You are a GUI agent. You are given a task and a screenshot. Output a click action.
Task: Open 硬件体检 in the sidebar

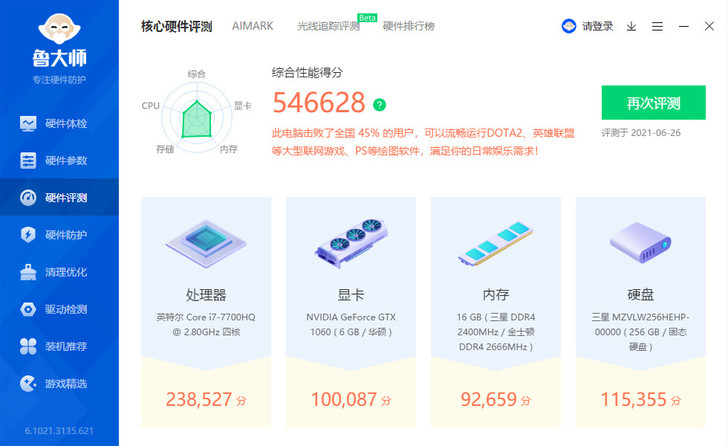click(59, 123)
